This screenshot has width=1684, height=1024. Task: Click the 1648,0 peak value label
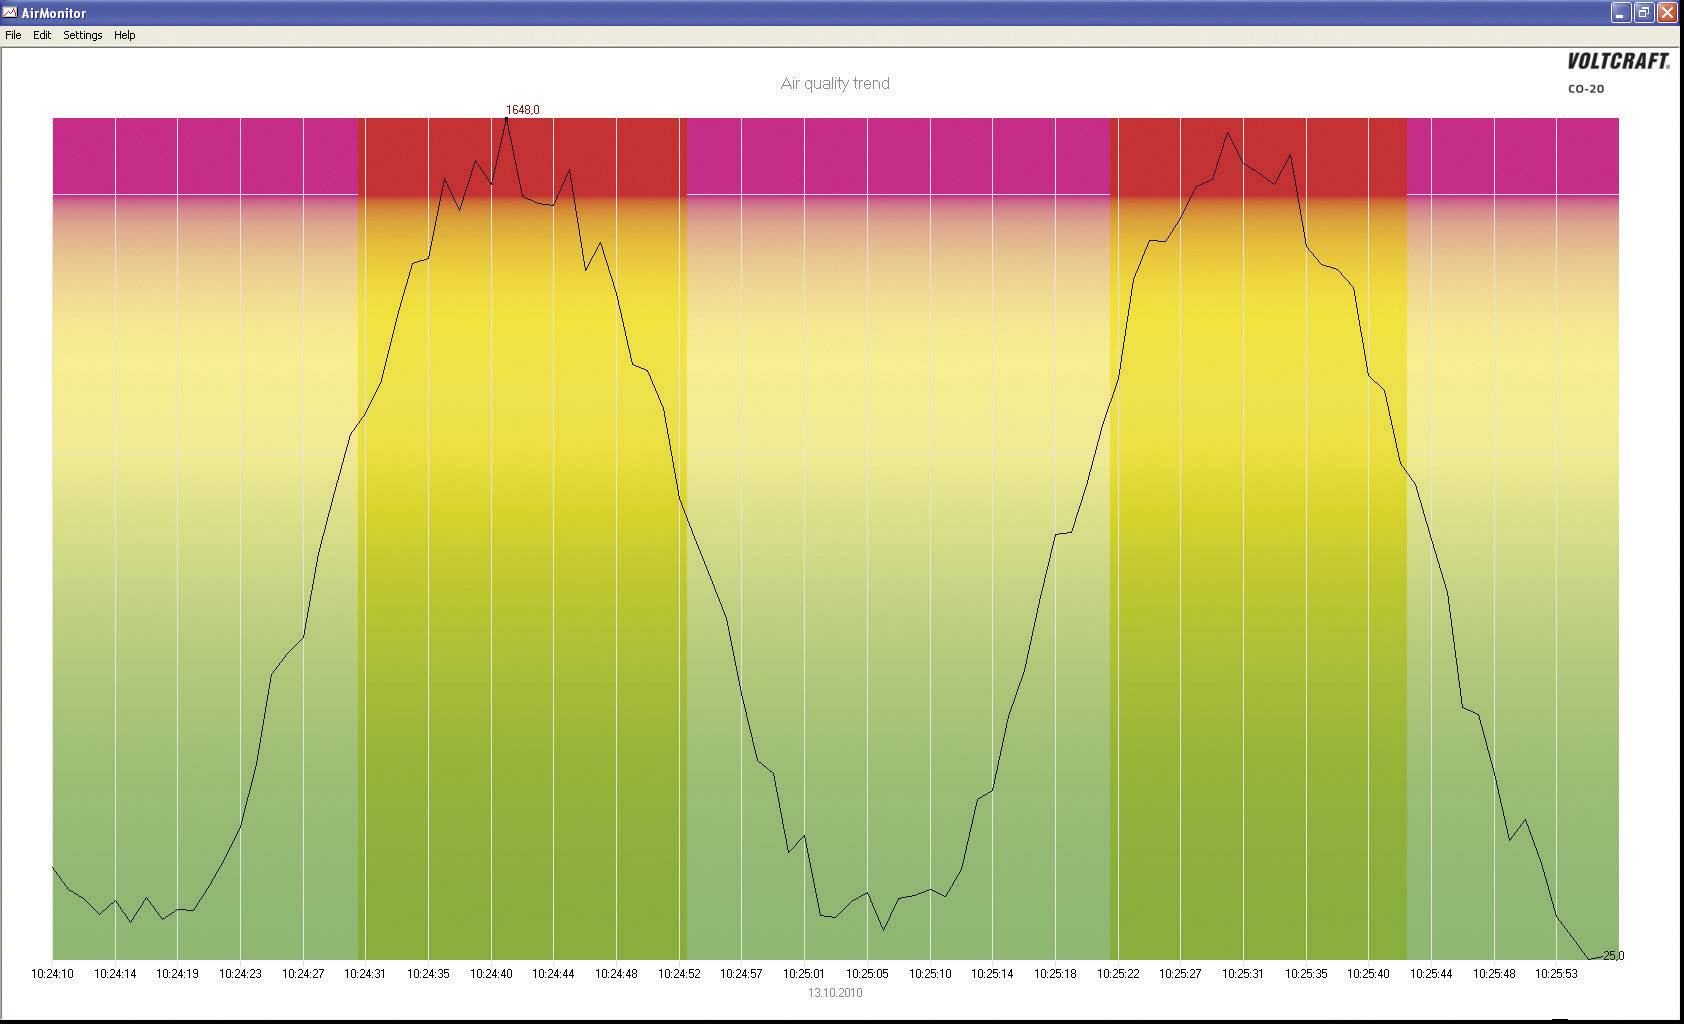click(523, 110)
